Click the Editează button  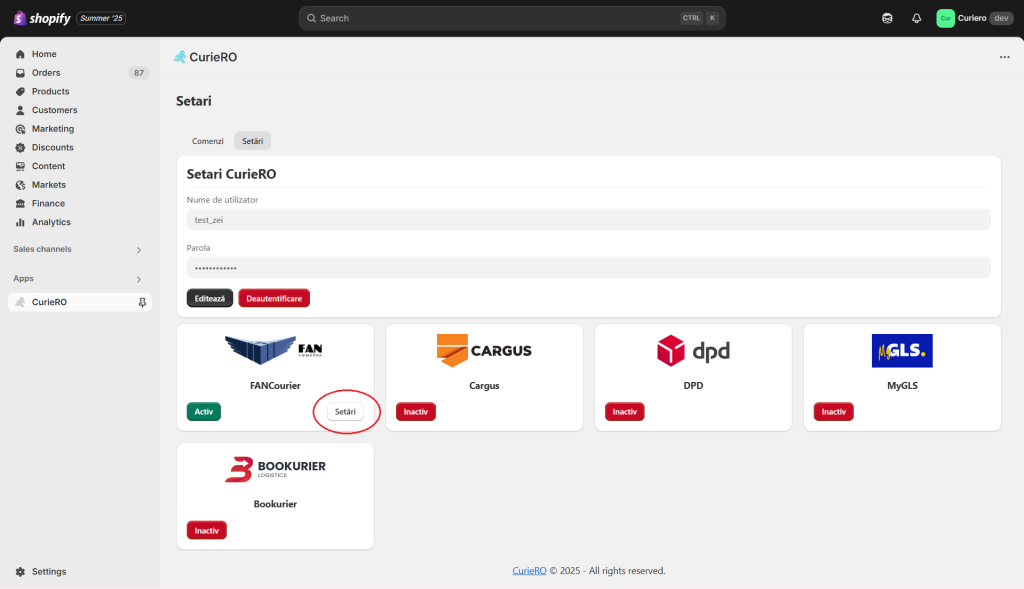click(x=210, y=298)
